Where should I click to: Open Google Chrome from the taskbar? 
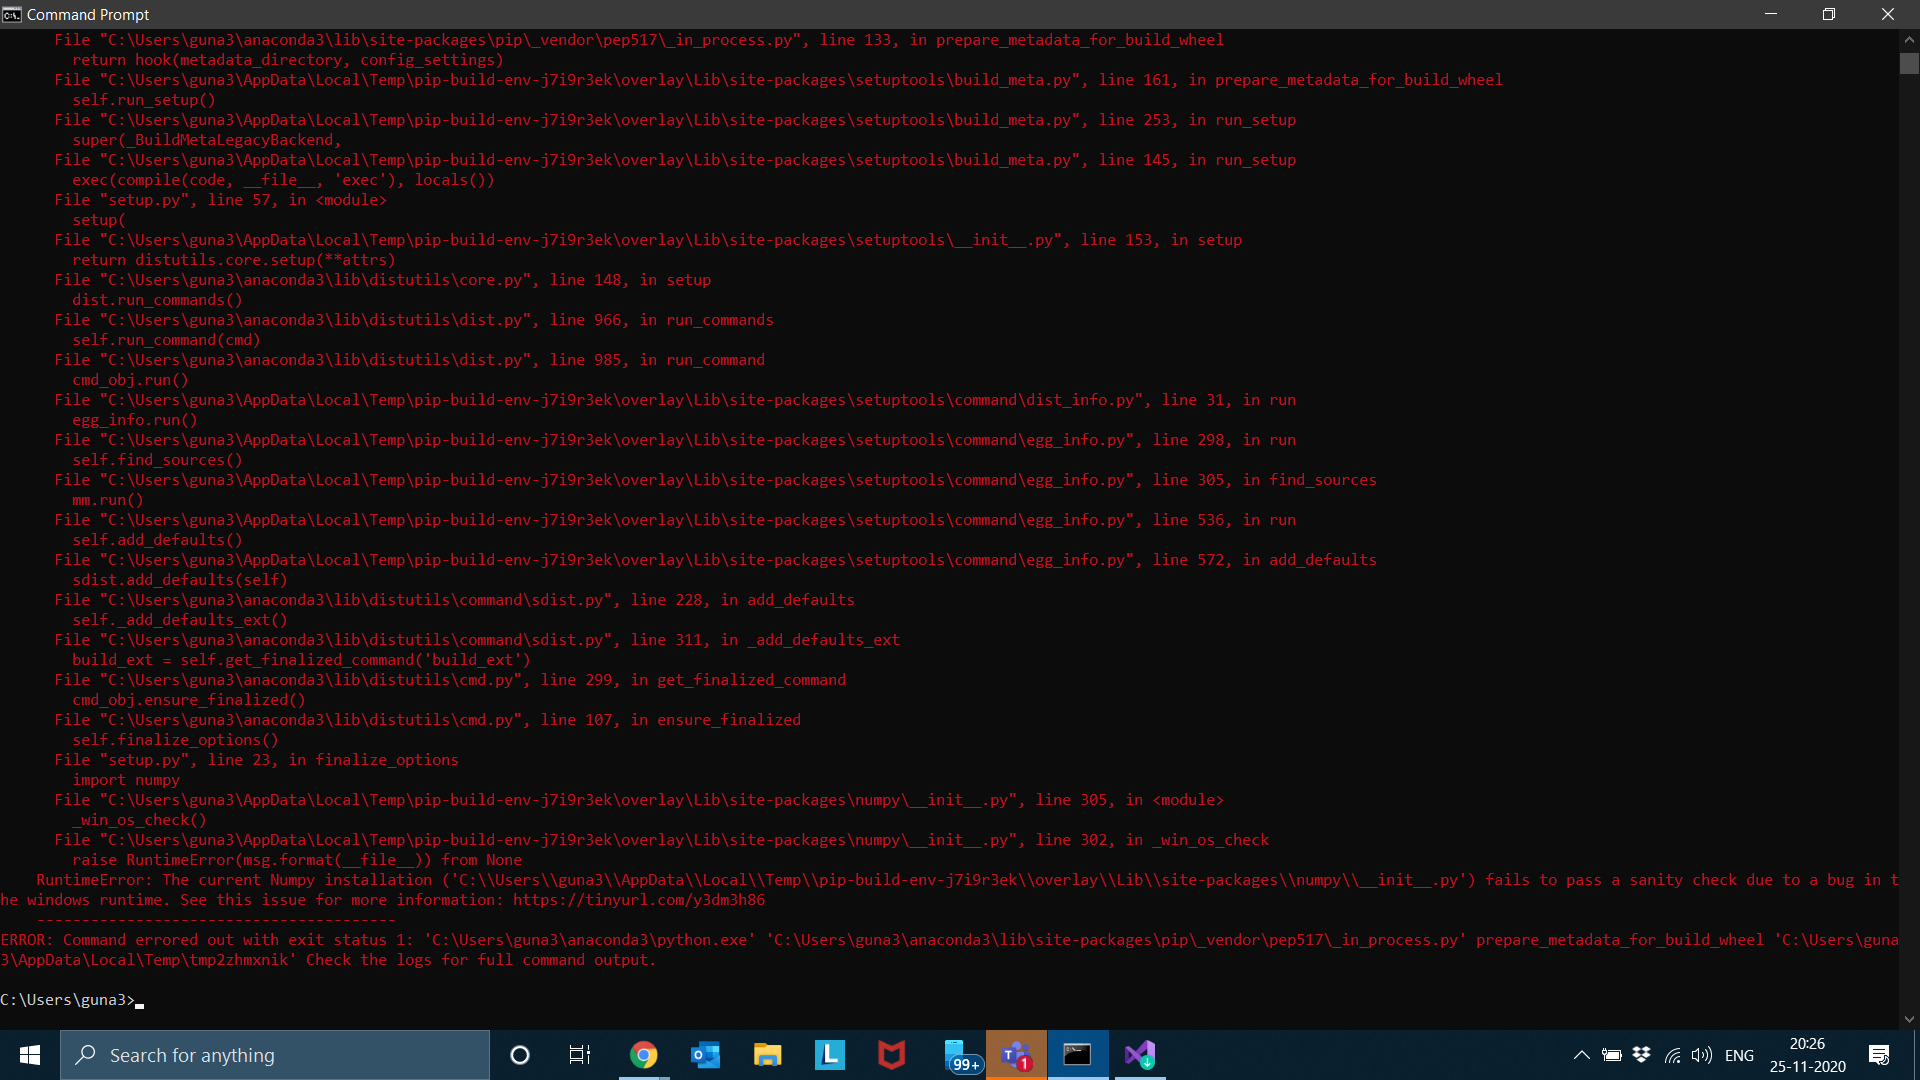[644, 1055]
